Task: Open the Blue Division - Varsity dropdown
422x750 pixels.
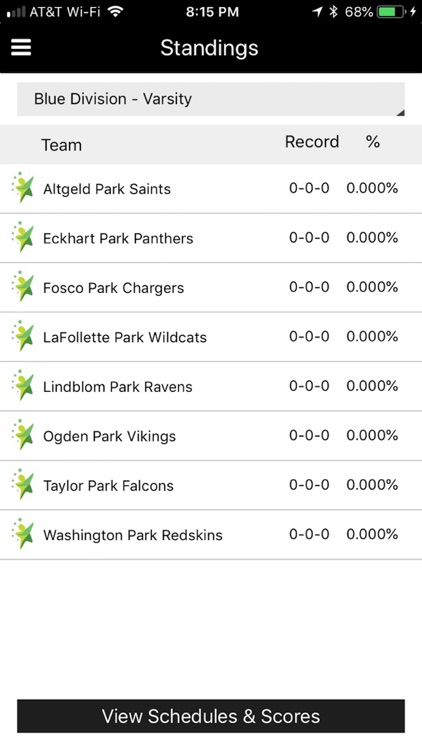Action: point(211,99)
